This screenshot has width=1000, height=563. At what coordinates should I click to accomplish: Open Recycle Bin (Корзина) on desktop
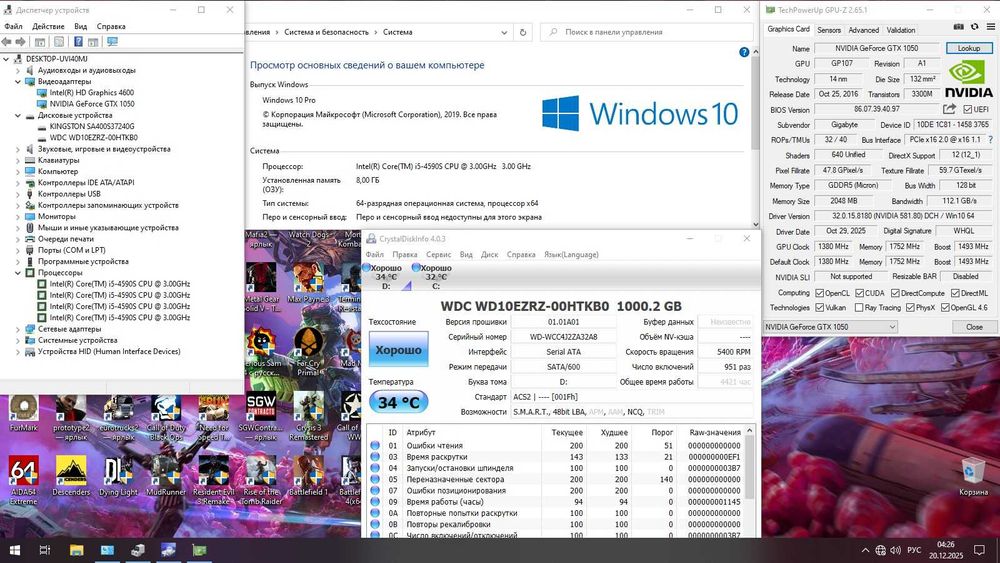click(x=973, y=477)
